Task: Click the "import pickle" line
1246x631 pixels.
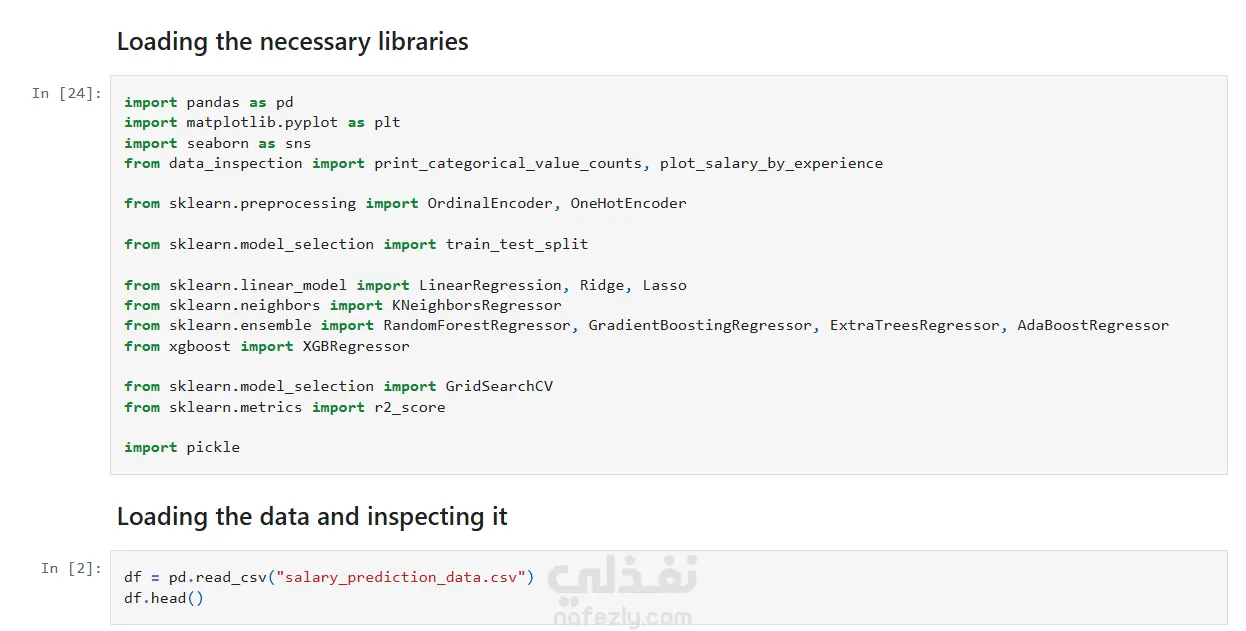Action: click(182, 447)
